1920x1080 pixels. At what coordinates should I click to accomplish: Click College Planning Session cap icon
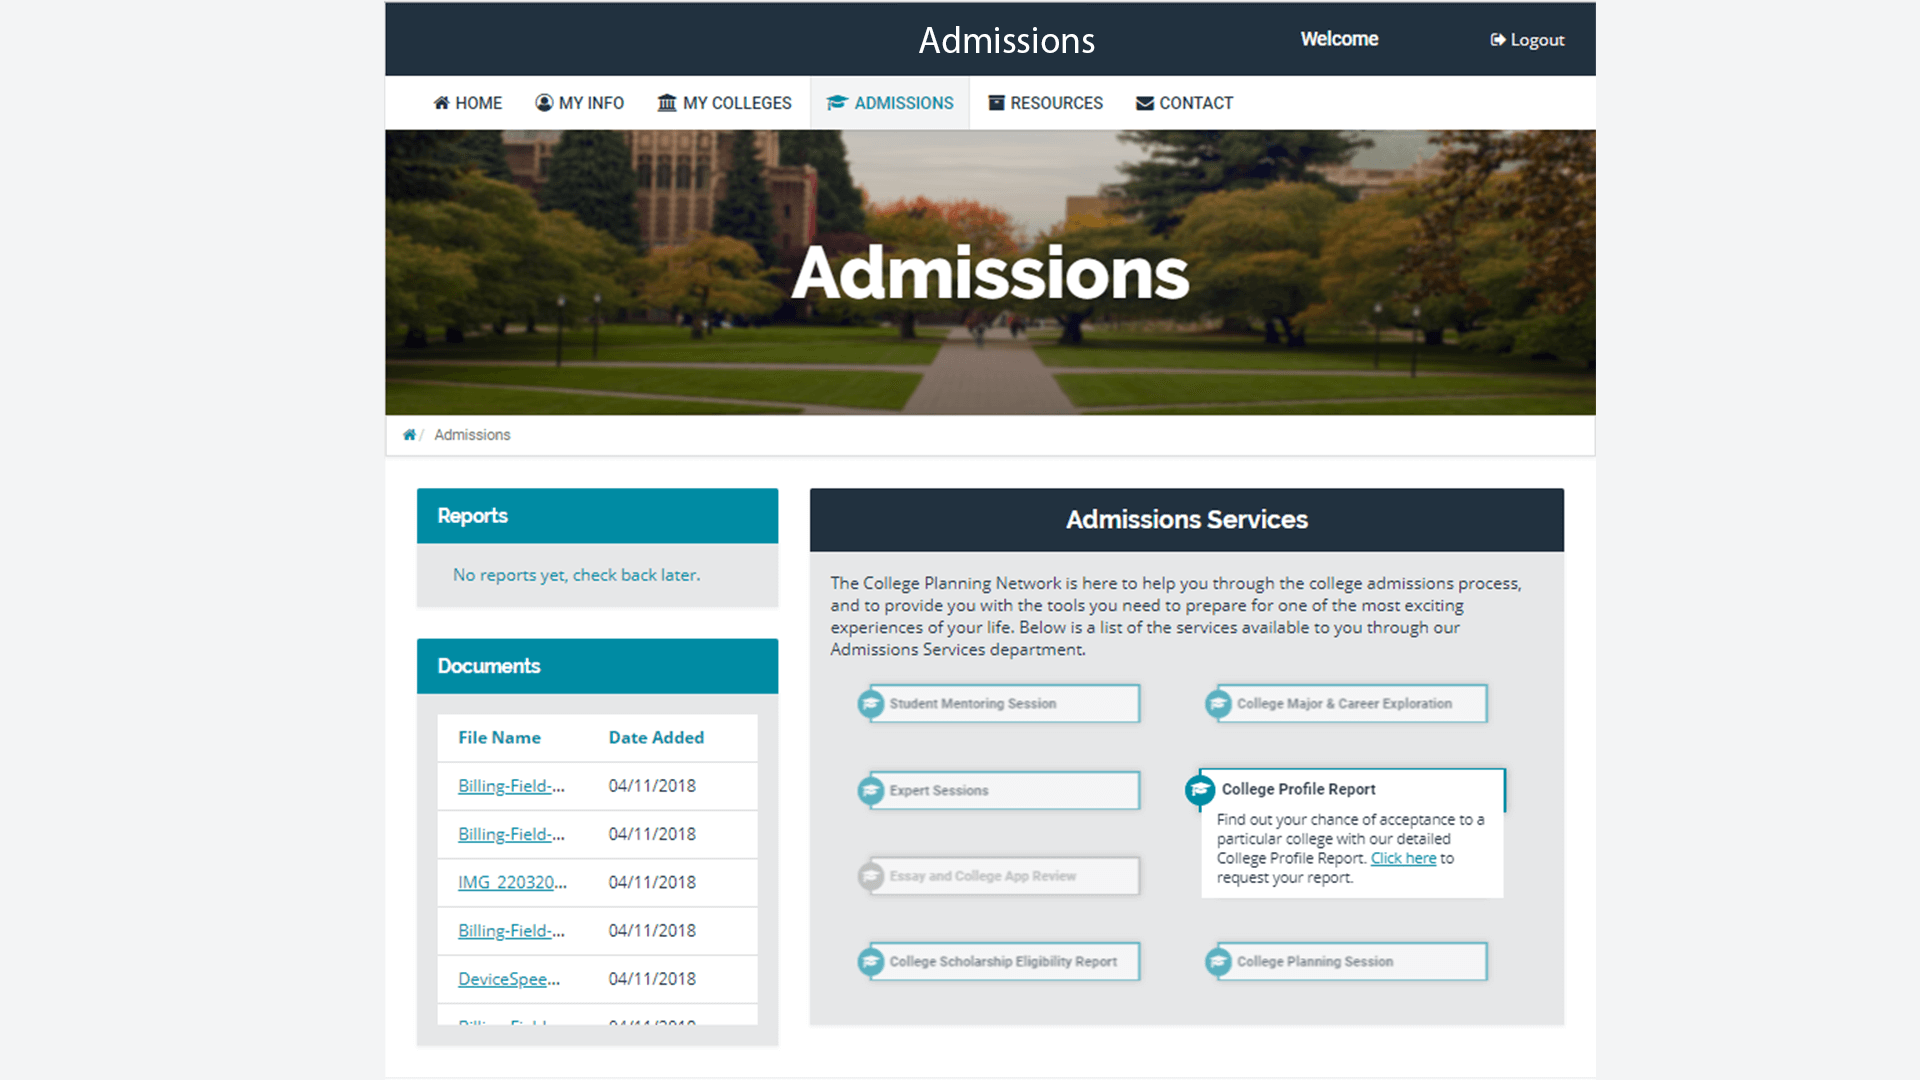point(1218,962)
